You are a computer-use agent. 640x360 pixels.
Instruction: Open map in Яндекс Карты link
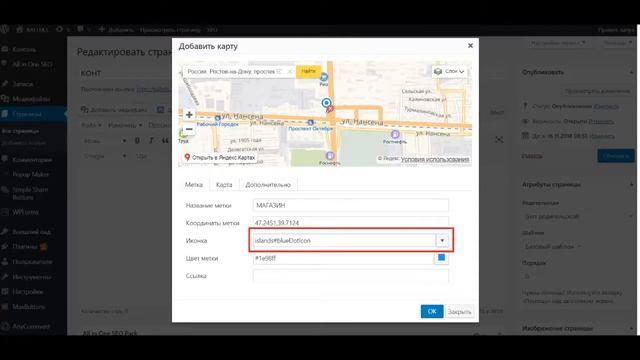(220, 157)
